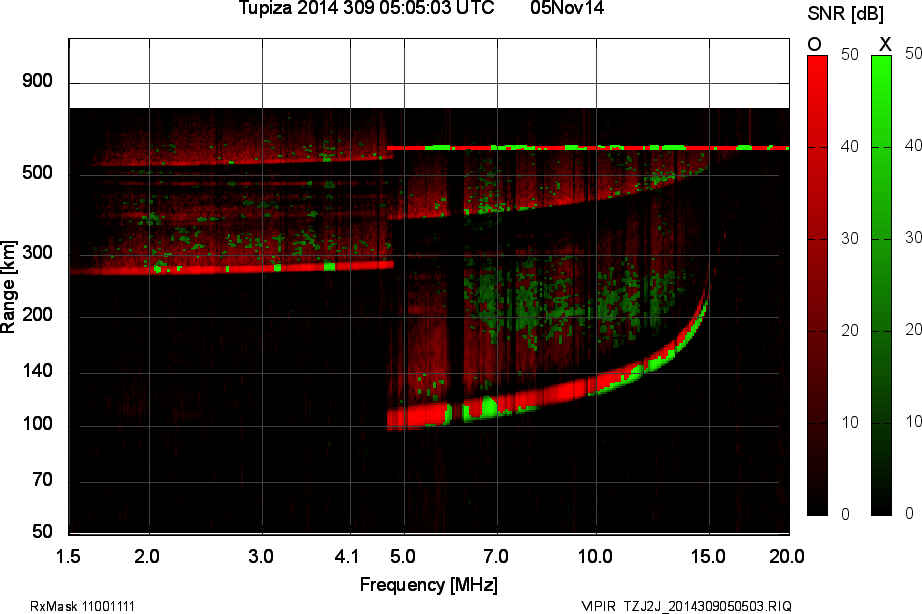
Task: Click the 900 range axis tick label
Action: [x=38, y=81]
